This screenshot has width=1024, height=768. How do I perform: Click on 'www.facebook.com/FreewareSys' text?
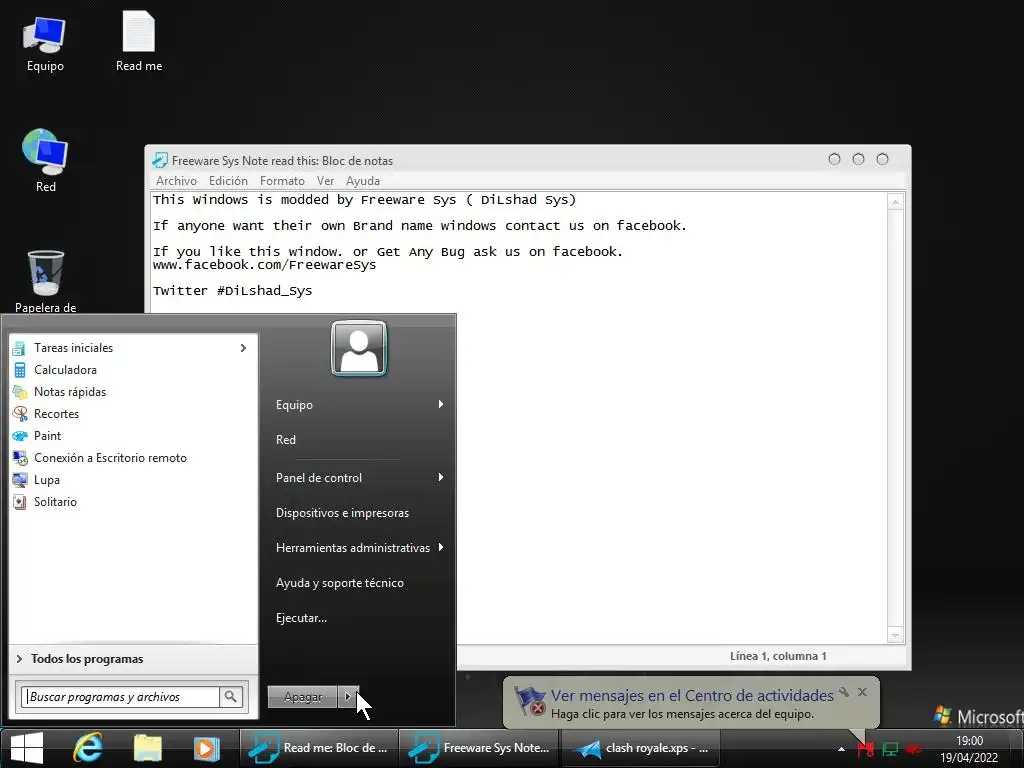coord(264,265)
